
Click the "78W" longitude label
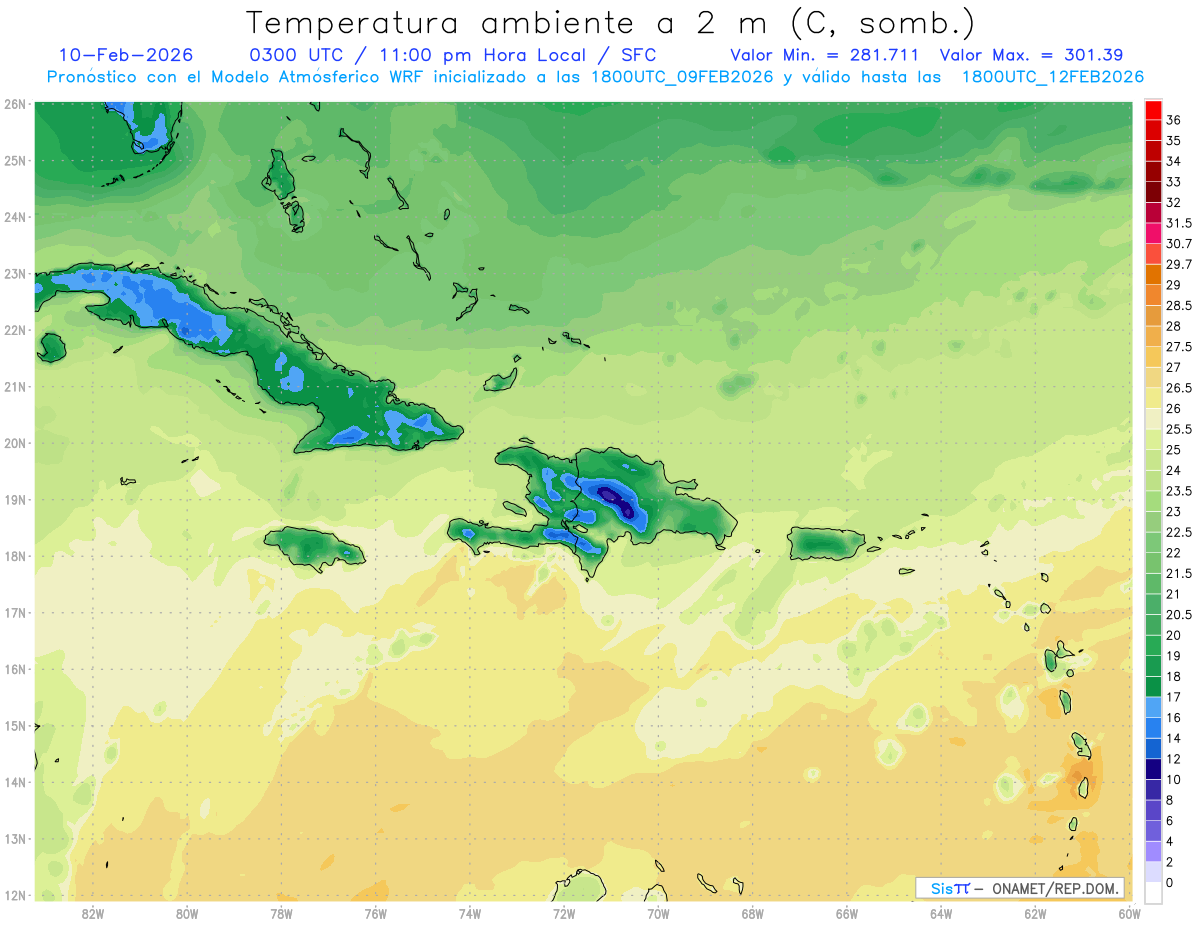point(281,914)
